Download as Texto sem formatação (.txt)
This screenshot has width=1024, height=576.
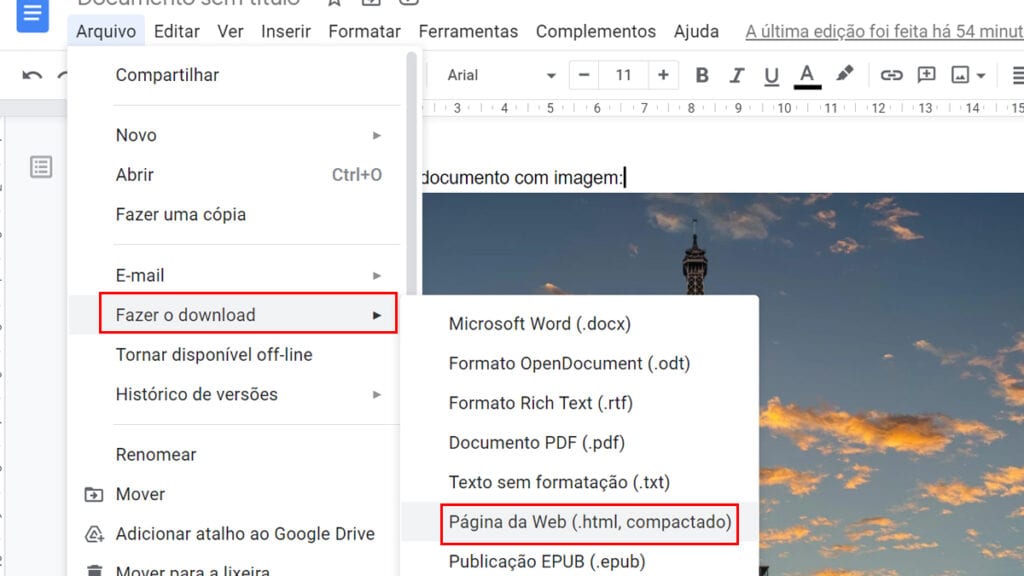click(580, 483)
